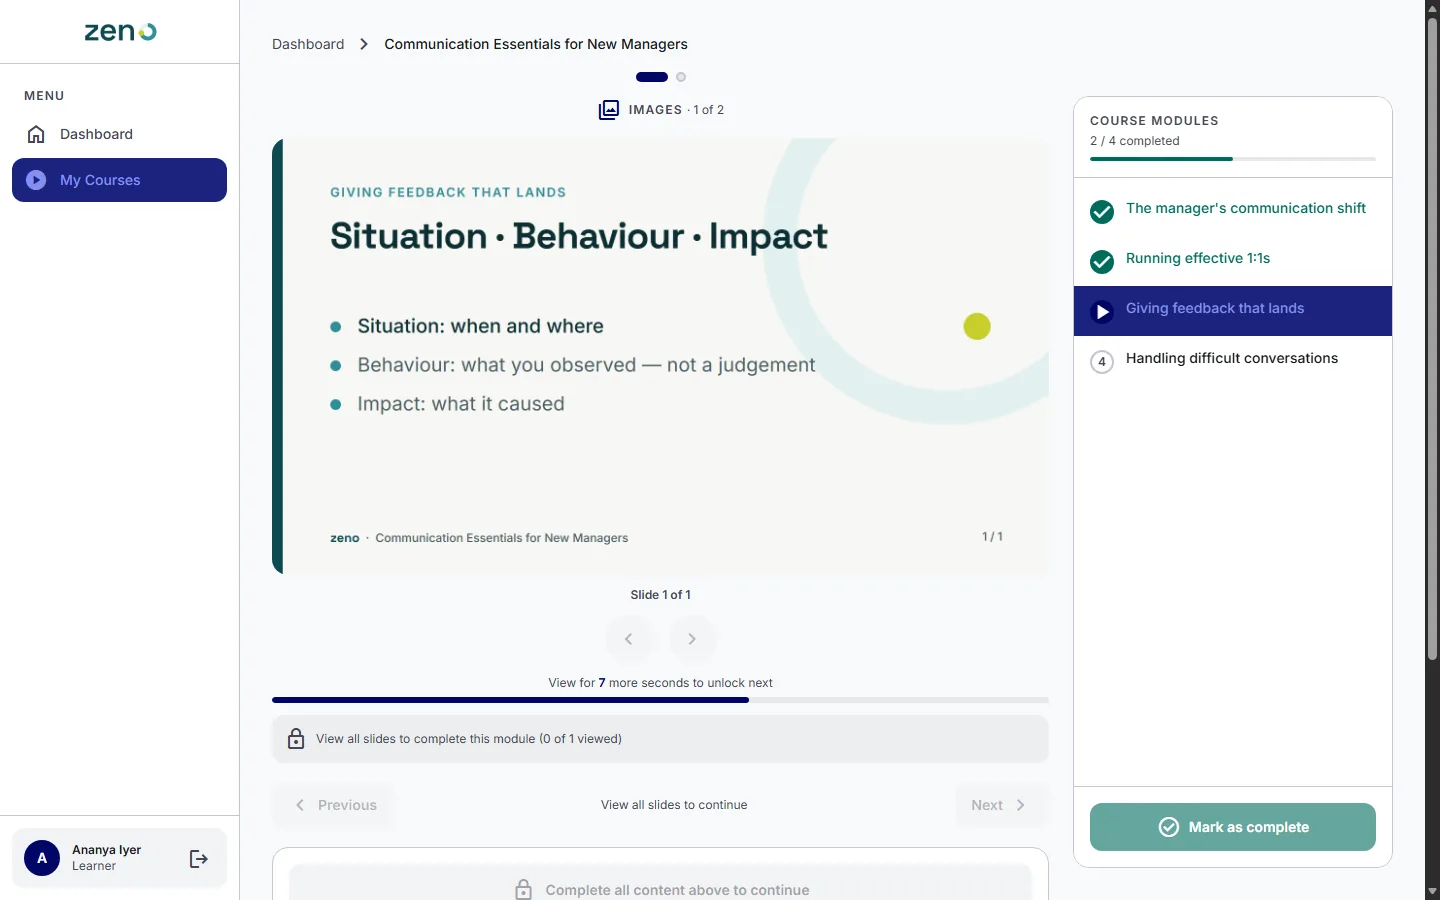Screen dimensions: 1440x900
Task: Click the 'View all slides to continue' text
Action: (674, 805)
